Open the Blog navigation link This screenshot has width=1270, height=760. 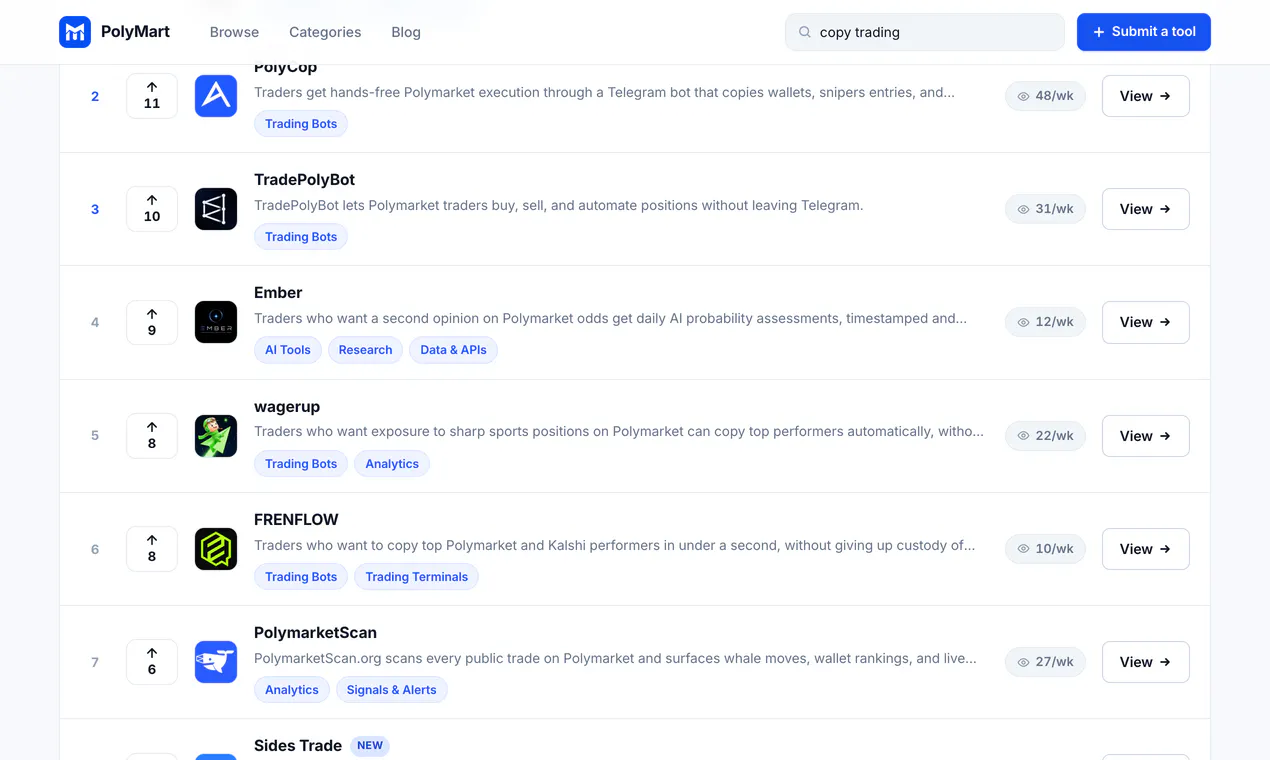point(406,32)
